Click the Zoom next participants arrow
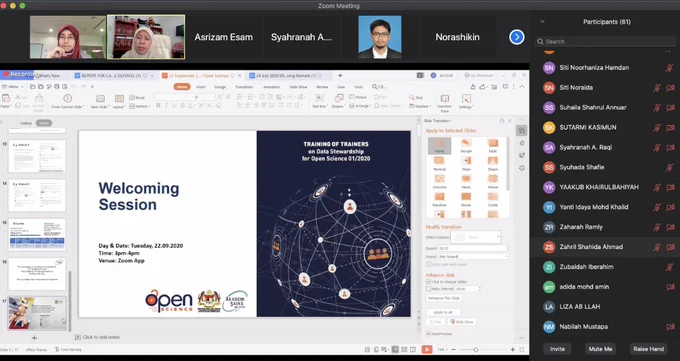This screenshot has width=680, height=361. pos(517,37)
